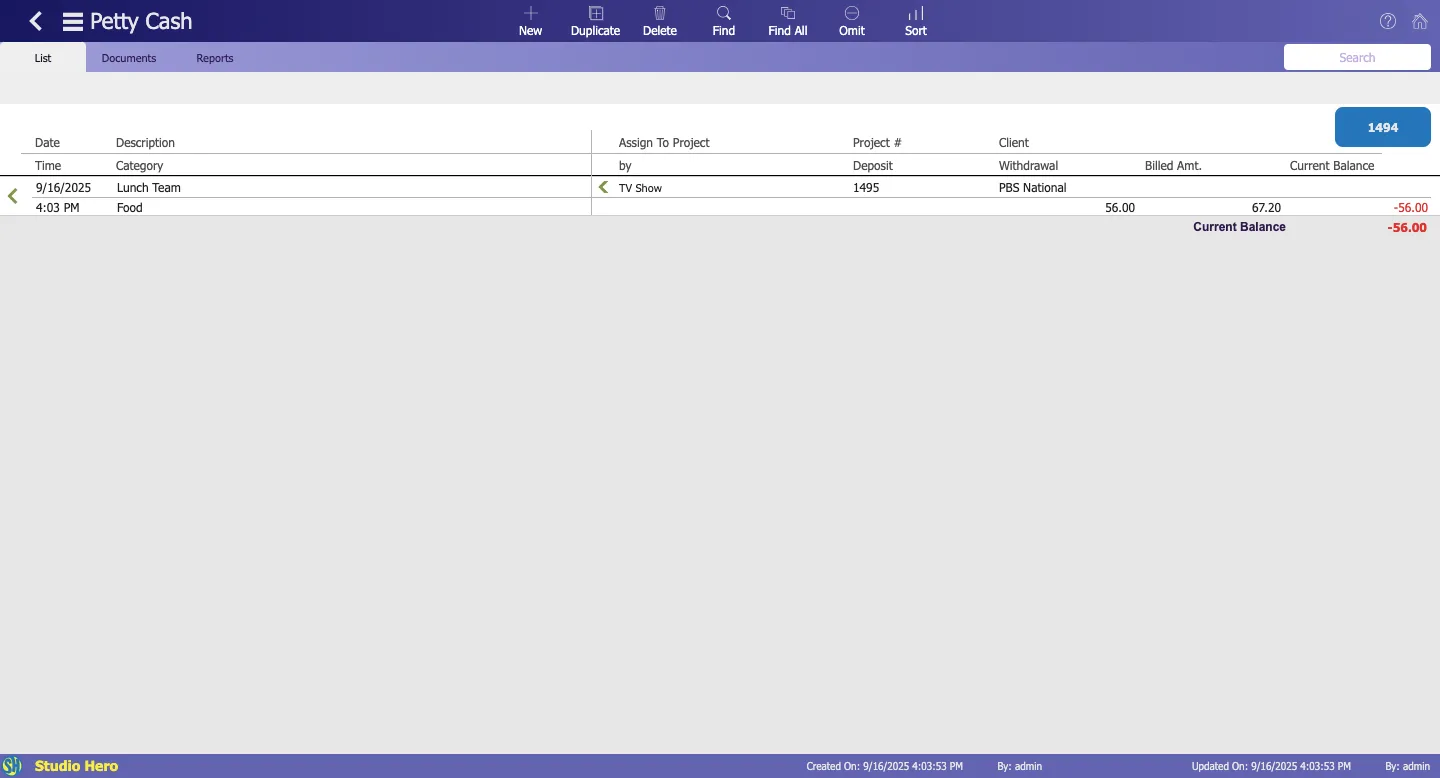Create a new petty cash entry with New
The width and height of the screenshot is (1440, 778).
[530, 21]
